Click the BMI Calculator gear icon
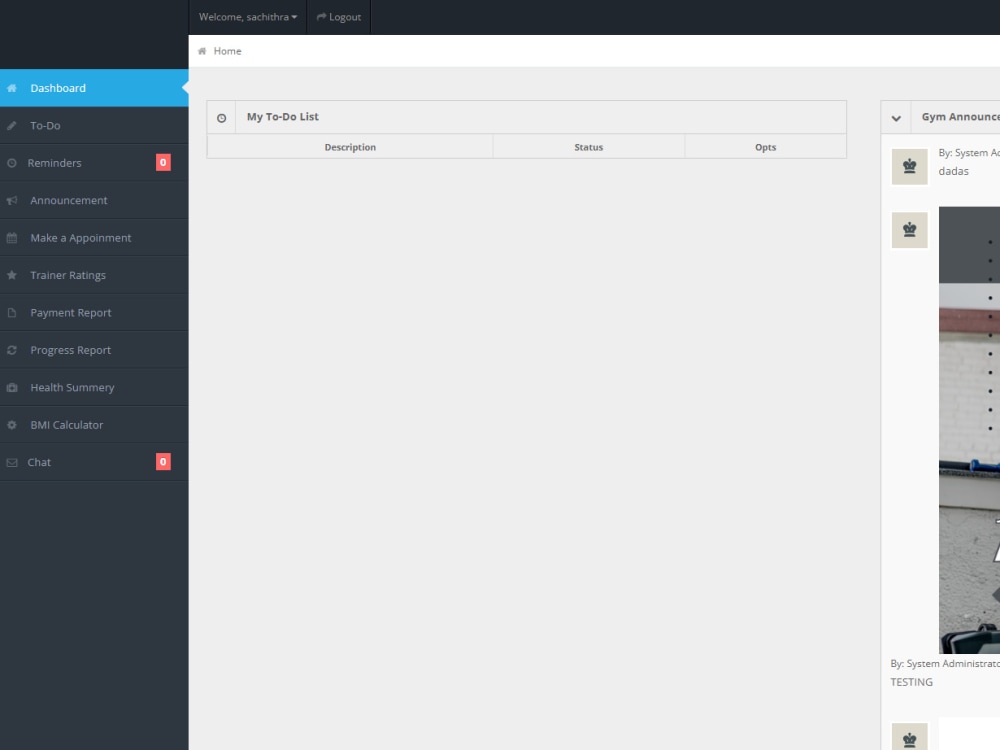 click(11, 425)
